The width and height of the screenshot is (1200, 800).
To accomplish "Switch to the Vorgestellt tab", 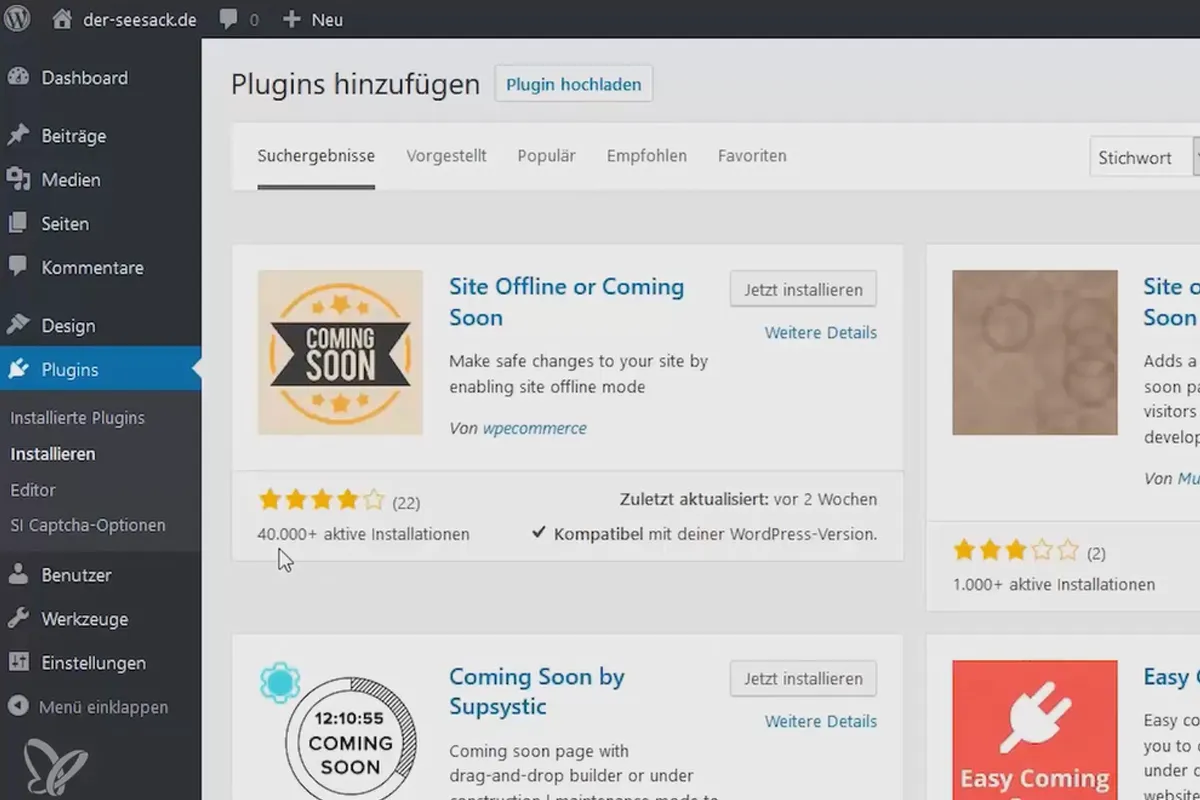I will click(x=446, y=156).
